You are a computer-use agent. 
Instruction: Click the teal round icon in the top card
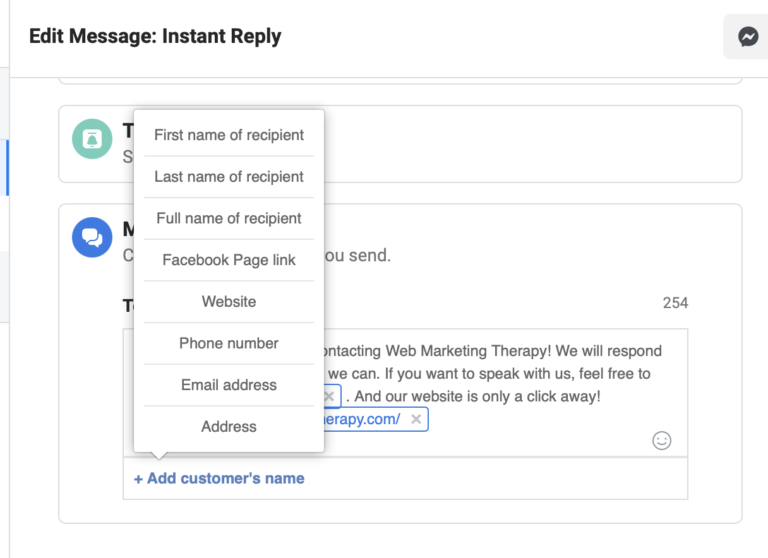[x=92, y=139]
